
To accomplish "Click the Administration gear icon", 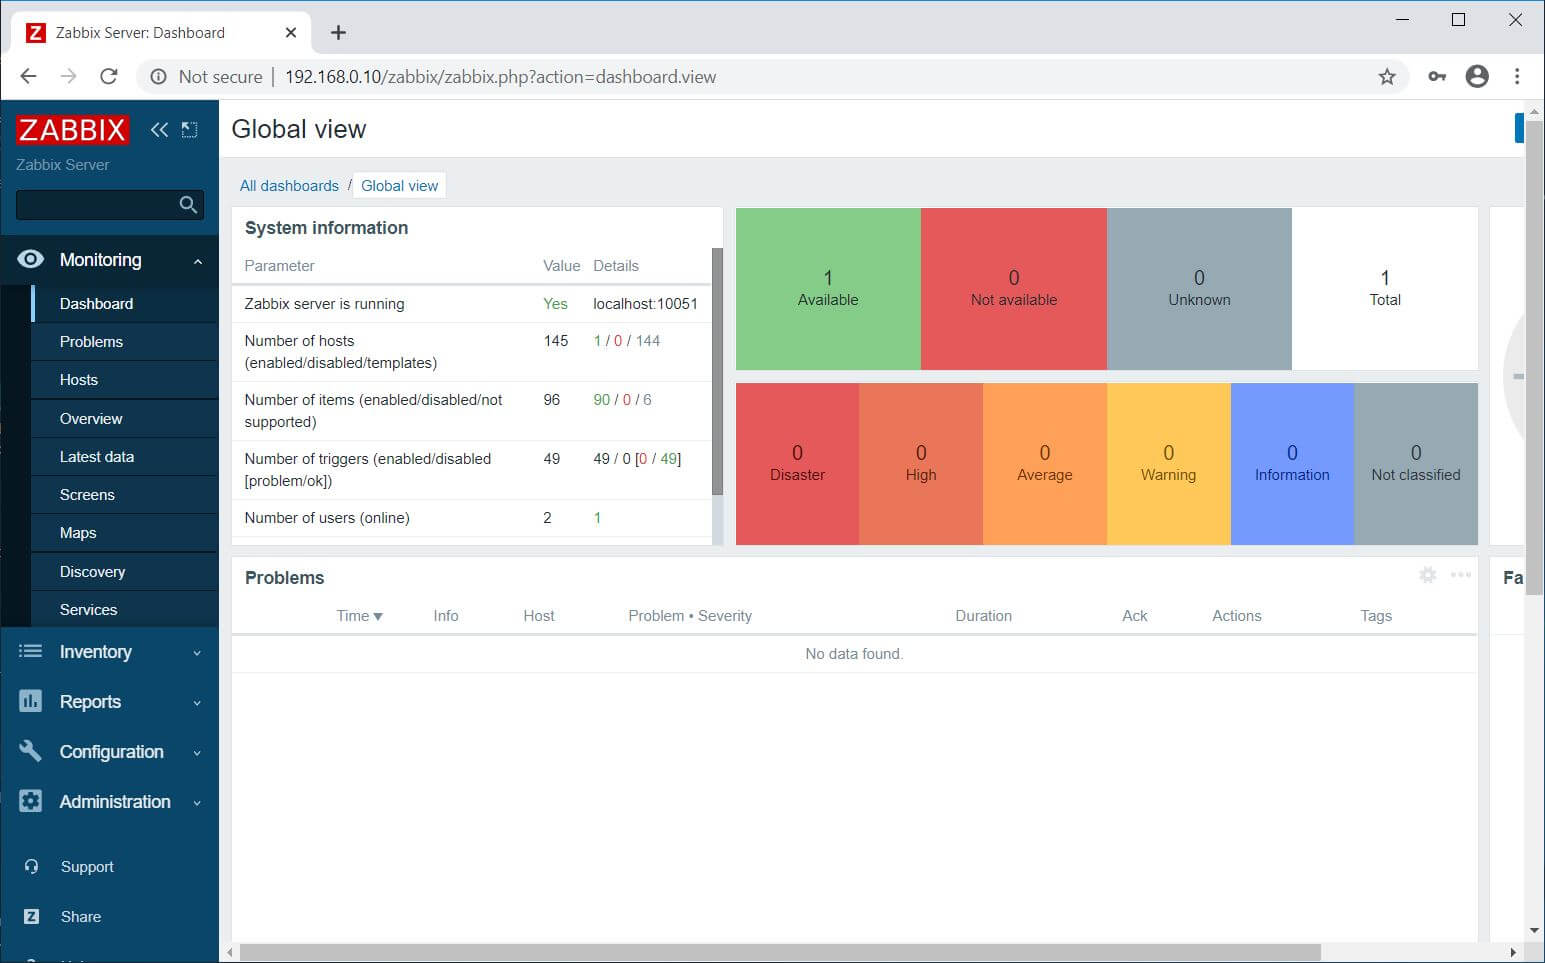I will pos(31,802).
